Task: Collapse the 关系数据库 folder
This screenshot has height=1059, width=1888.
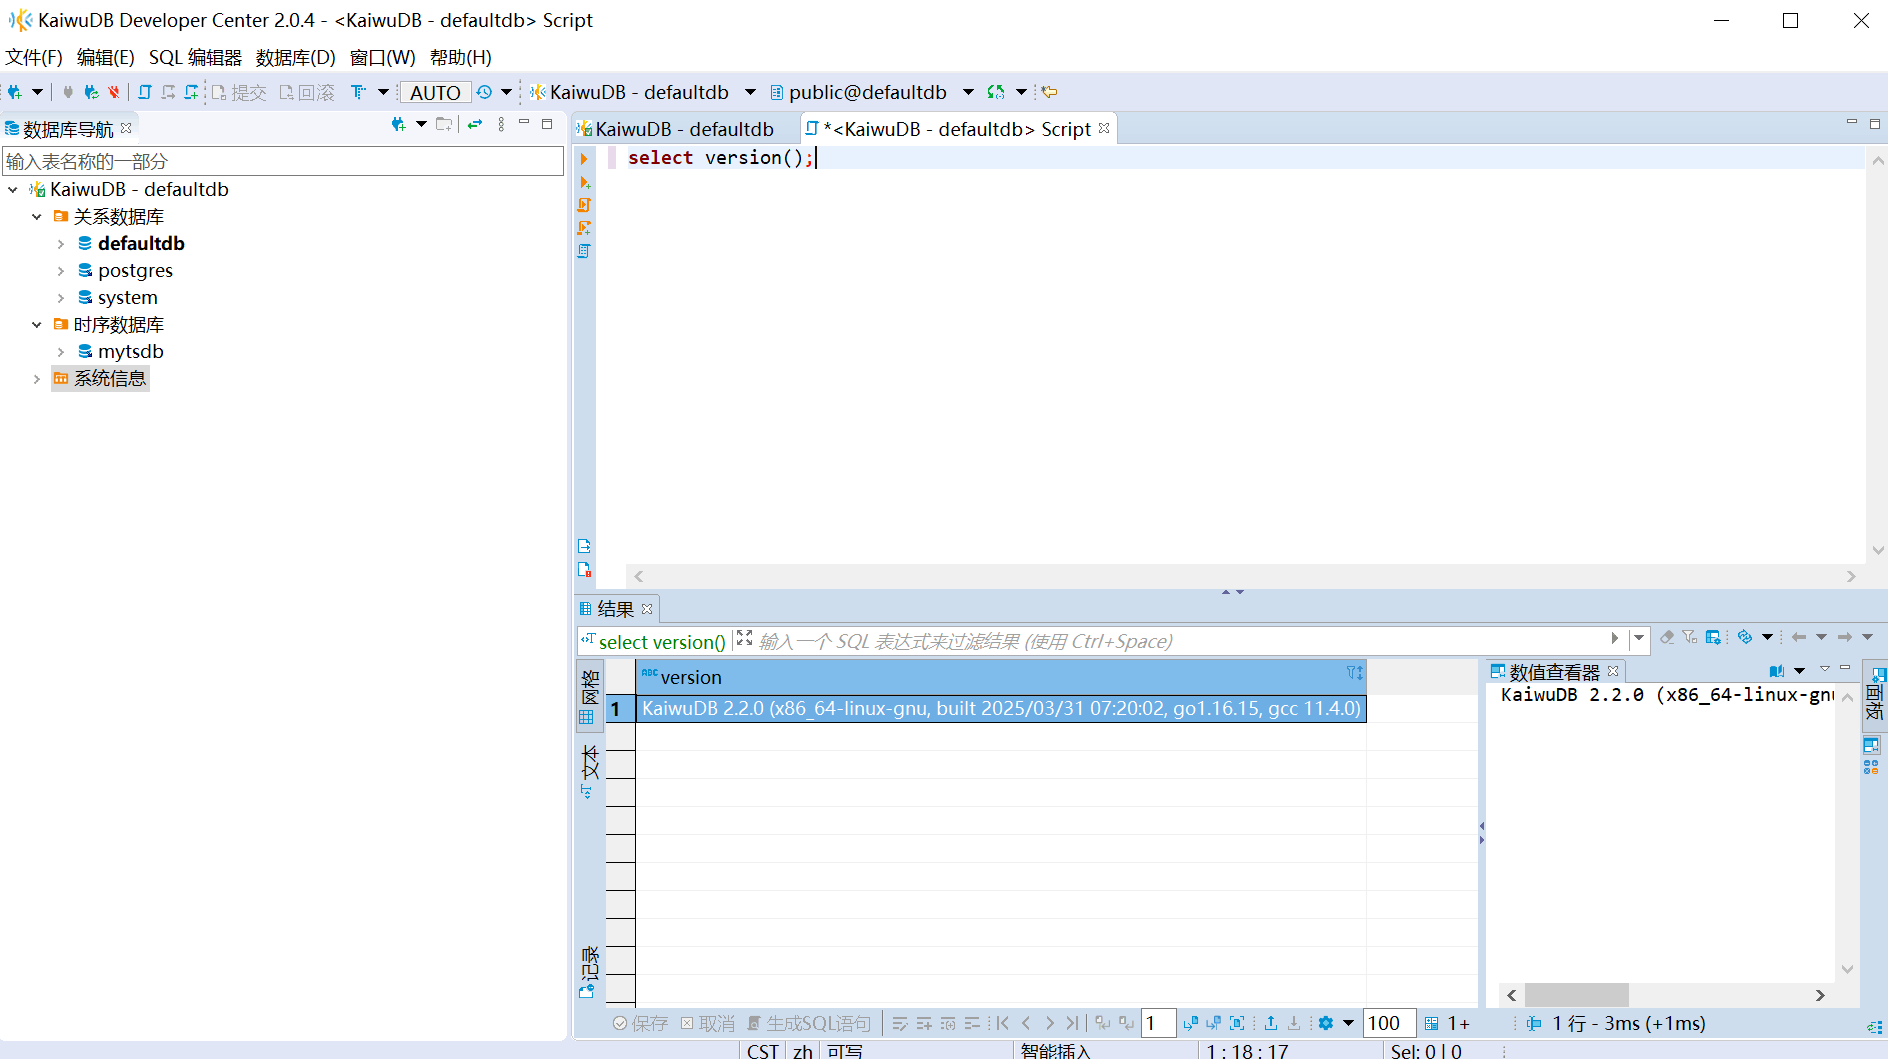Action: [x=37, y=216]
